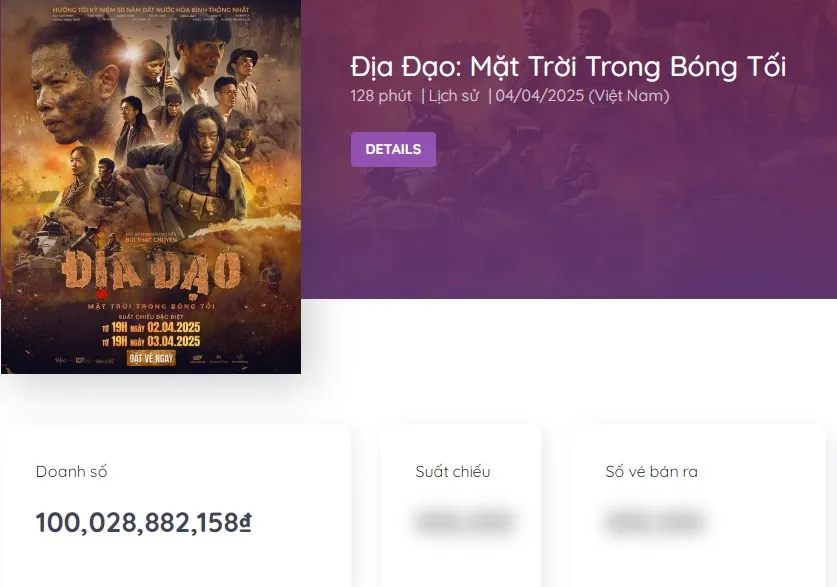The width and height of the screenshot is (837, 587).
Task: Click the DETAILS button
Action: tap(393, 149)
